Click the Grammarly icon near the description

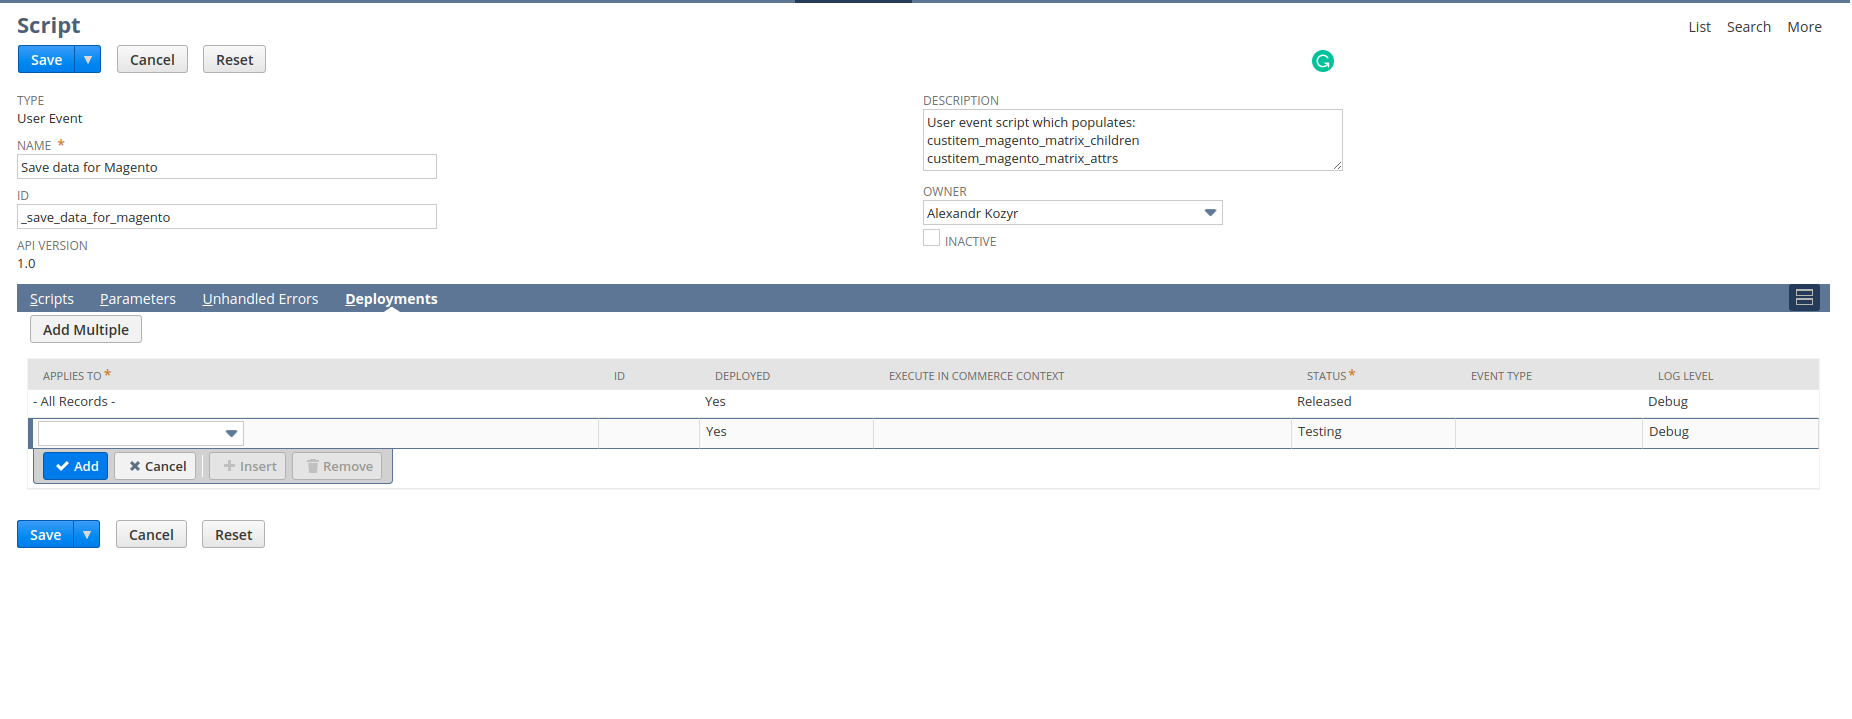pos(1322,61)
